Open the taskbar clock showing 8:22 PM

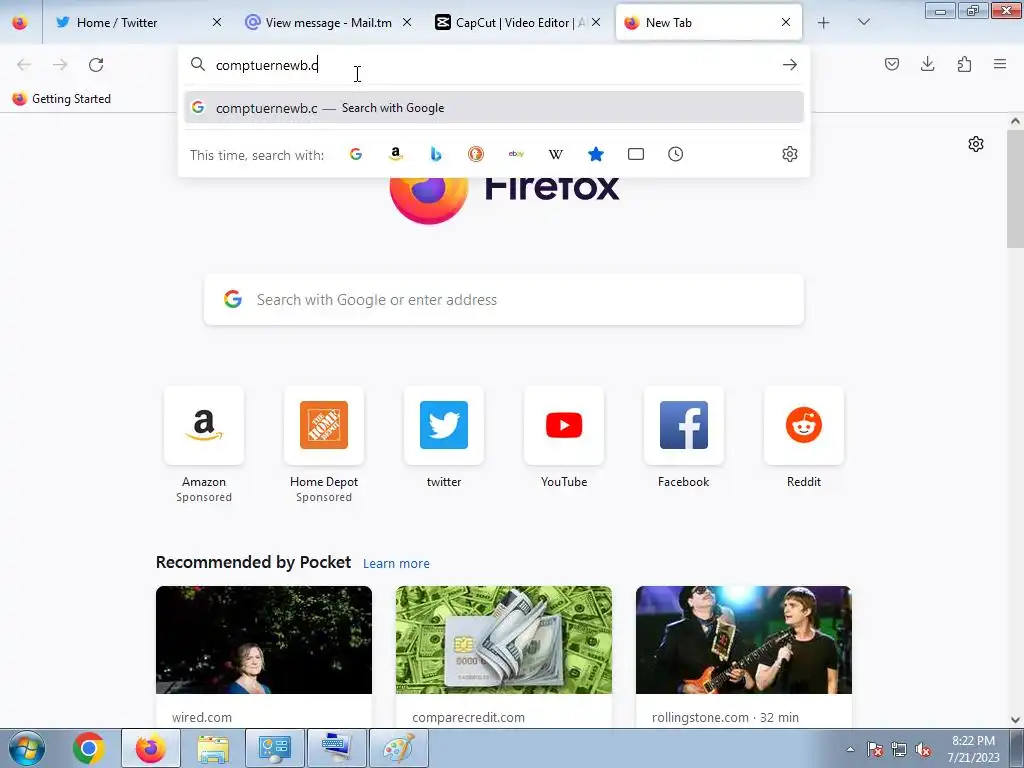pos(974,748)
